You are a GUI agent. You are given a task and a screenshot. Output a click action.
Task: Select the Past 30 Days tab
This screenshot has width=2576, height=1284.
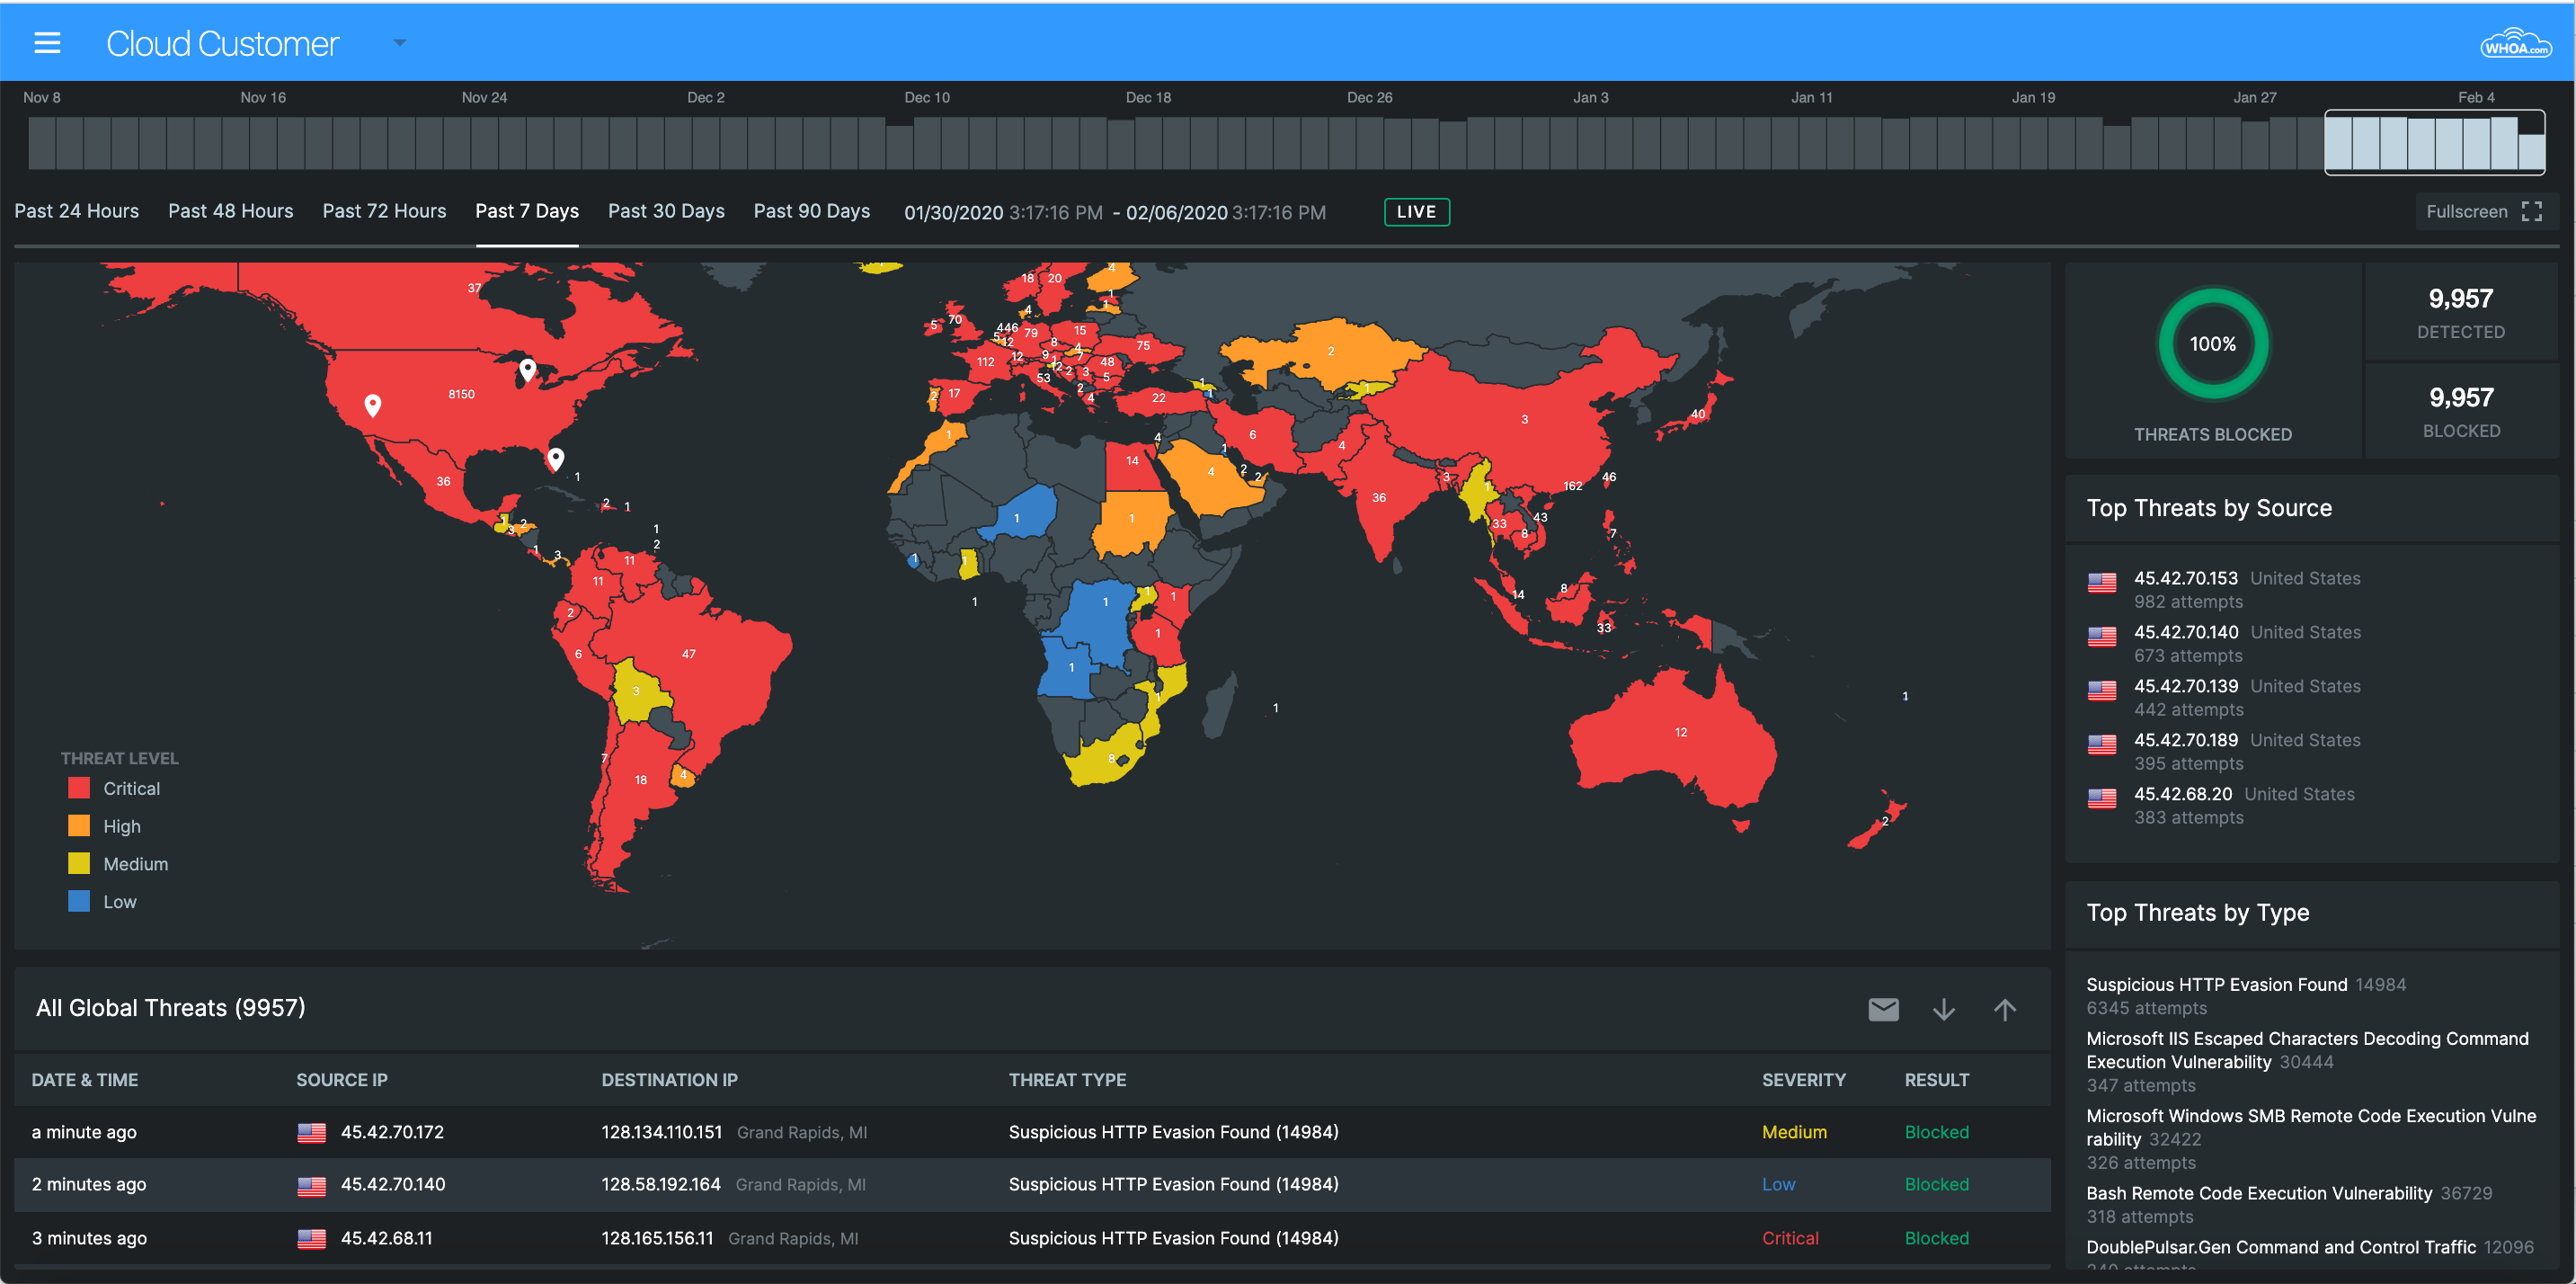tap(665, 210)
